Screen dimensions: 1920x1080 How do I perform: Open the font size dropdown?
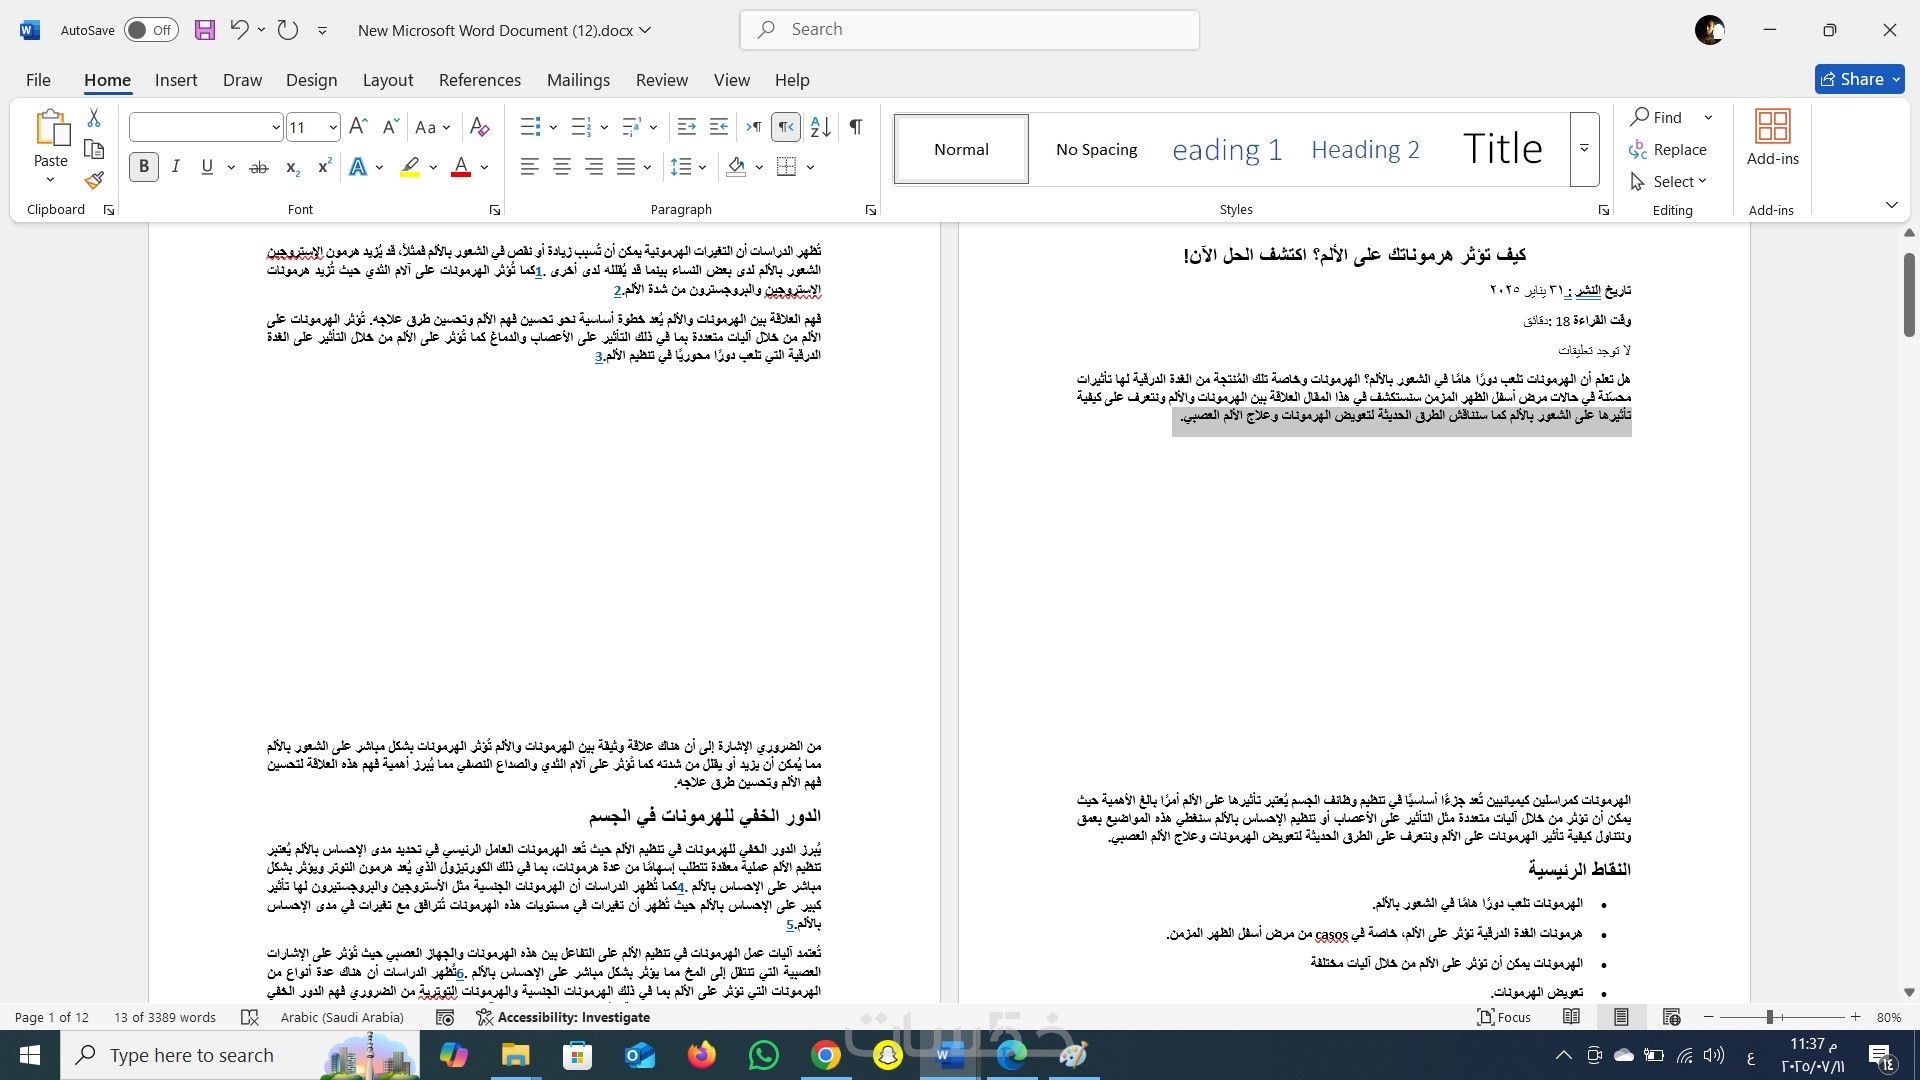click(x=333, y=127)
